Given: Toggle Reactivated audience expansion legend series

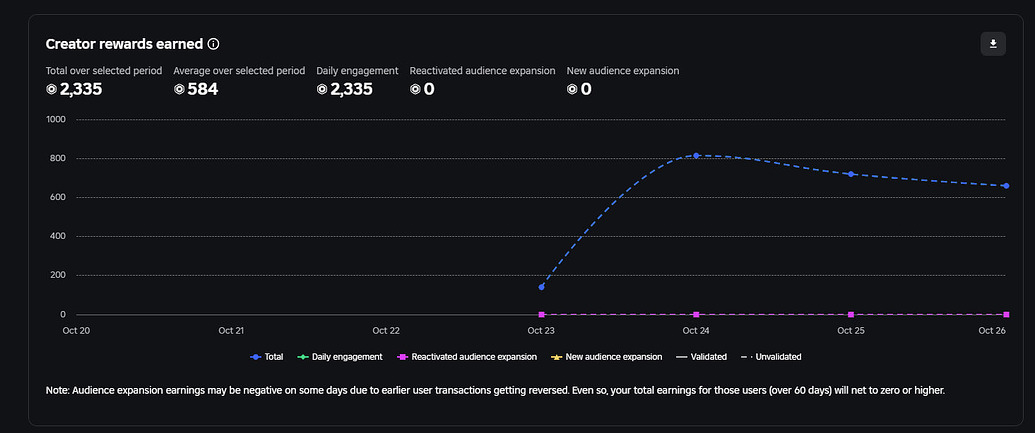Looking at the screenshot, I should click(467, 356).
